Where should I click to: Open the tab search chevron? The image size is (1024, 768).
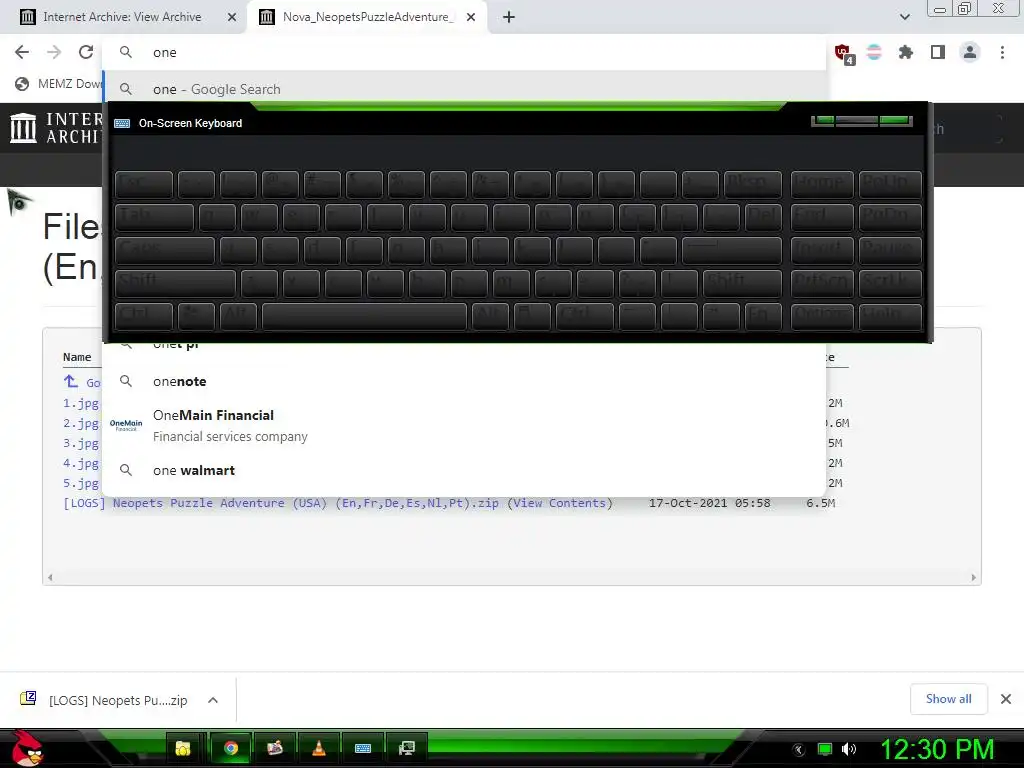tap(904, 17)
